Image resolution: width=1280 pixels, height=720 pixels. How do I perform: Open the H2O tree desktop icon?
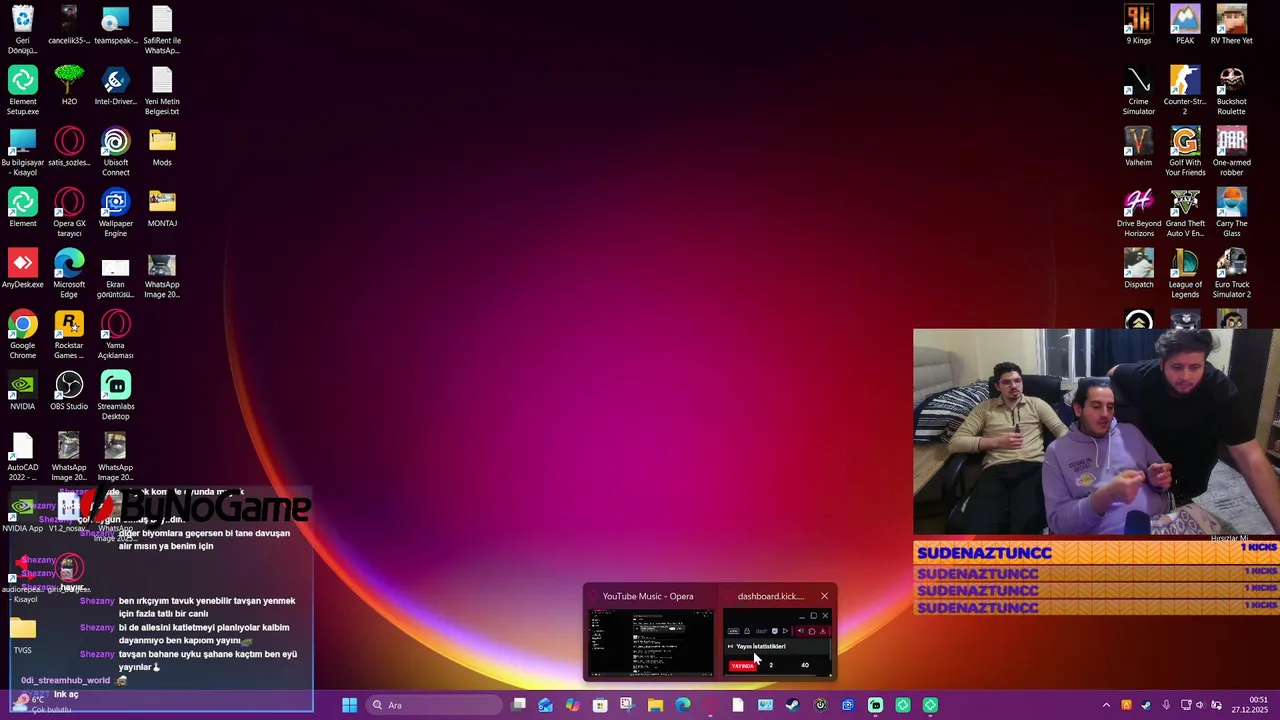point(69,85)
